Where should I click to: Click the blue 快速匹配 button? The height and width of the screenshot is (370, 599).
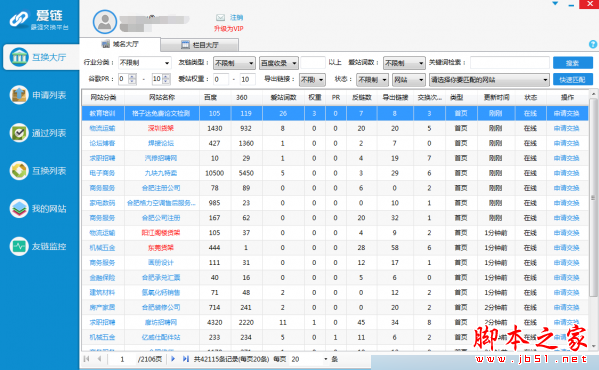(573, 79)
